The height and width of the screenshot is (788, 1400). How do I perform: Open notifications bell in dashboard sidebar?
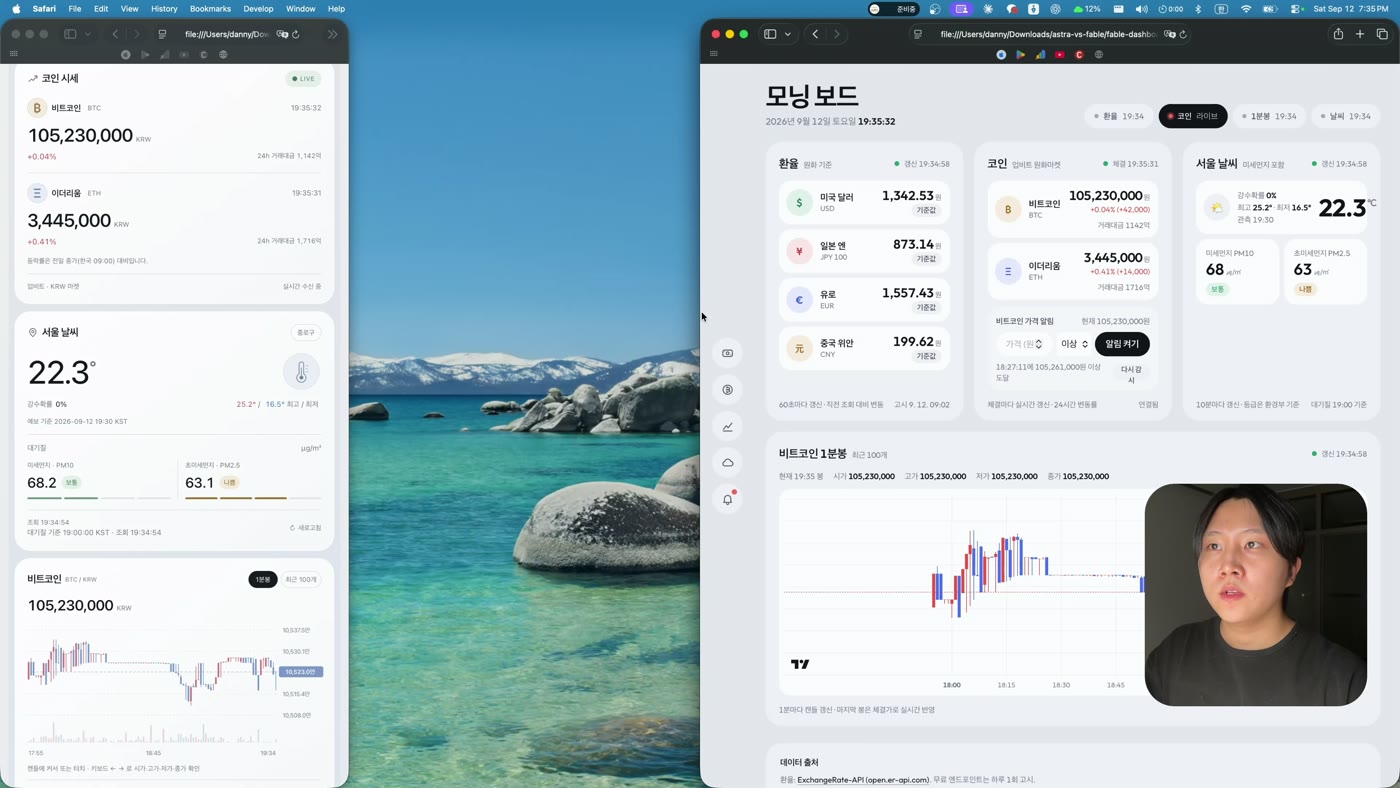728,499
